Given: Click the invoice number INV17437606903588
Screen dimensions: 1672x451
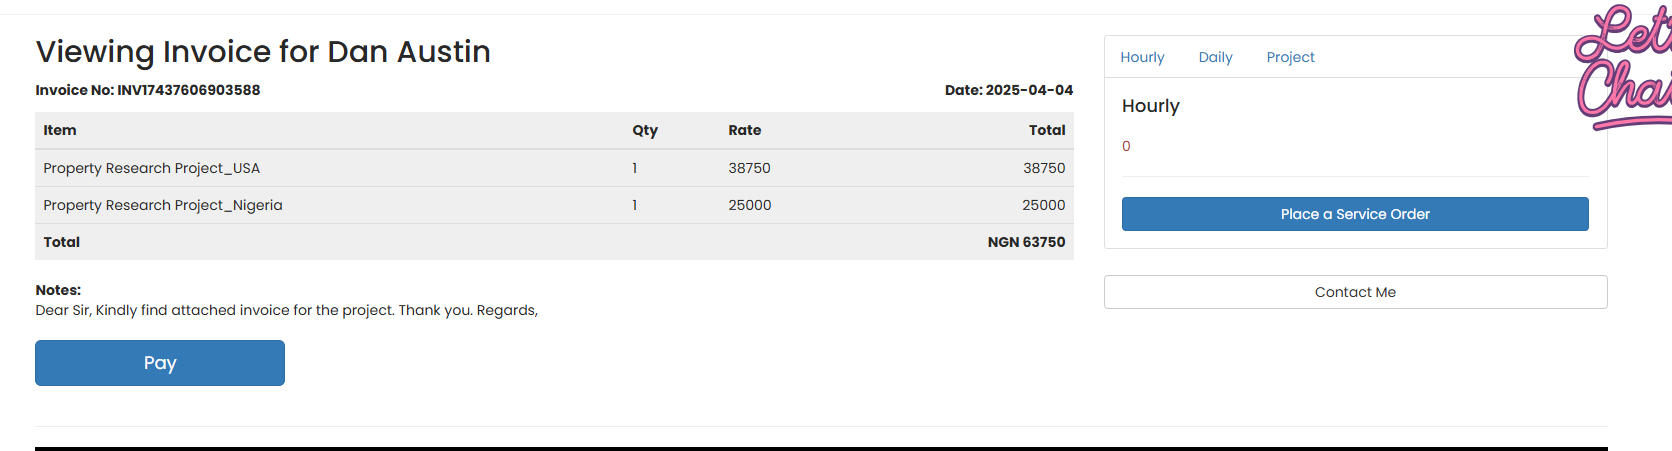Looking at the screenshot, I should click(x=189, y=90).
